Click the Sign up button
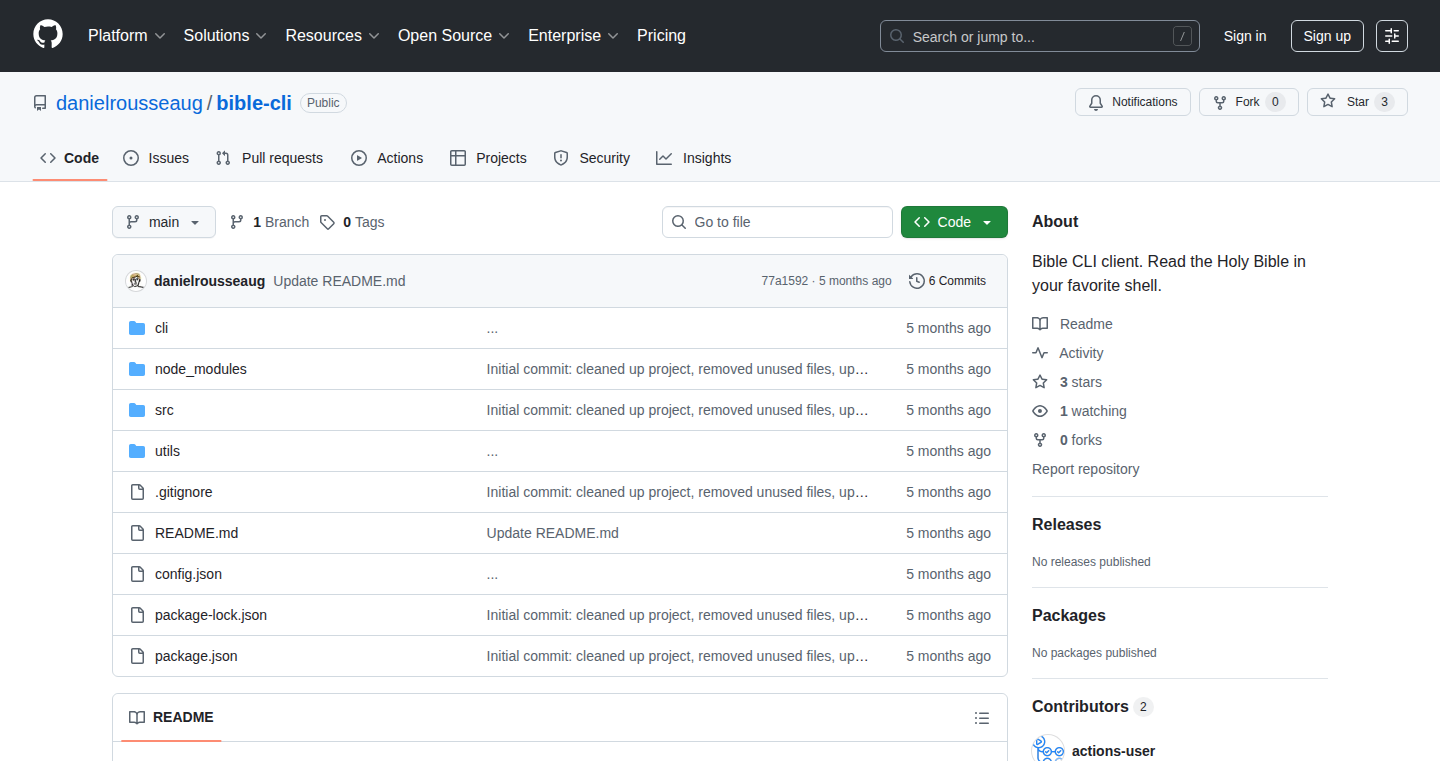Viewport: 1440px width, 761px height. click(x=1327, y=36)
